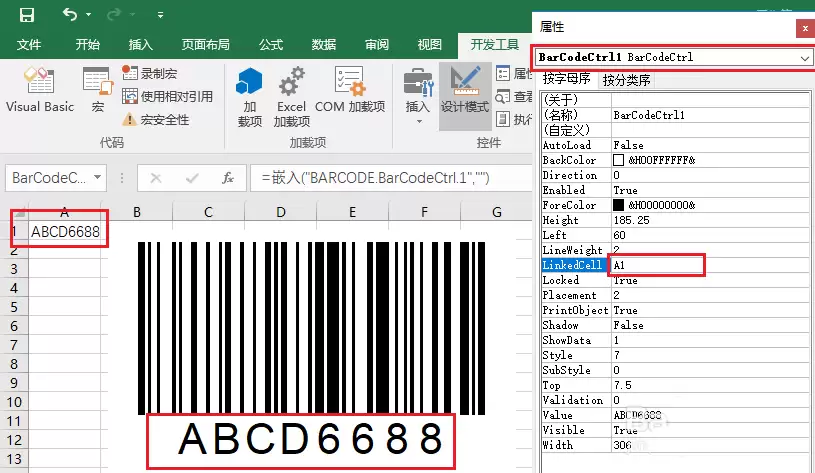815x473 pixels.
Task: Open Excel 加载项 add-ins
Action: click(292, 97)
